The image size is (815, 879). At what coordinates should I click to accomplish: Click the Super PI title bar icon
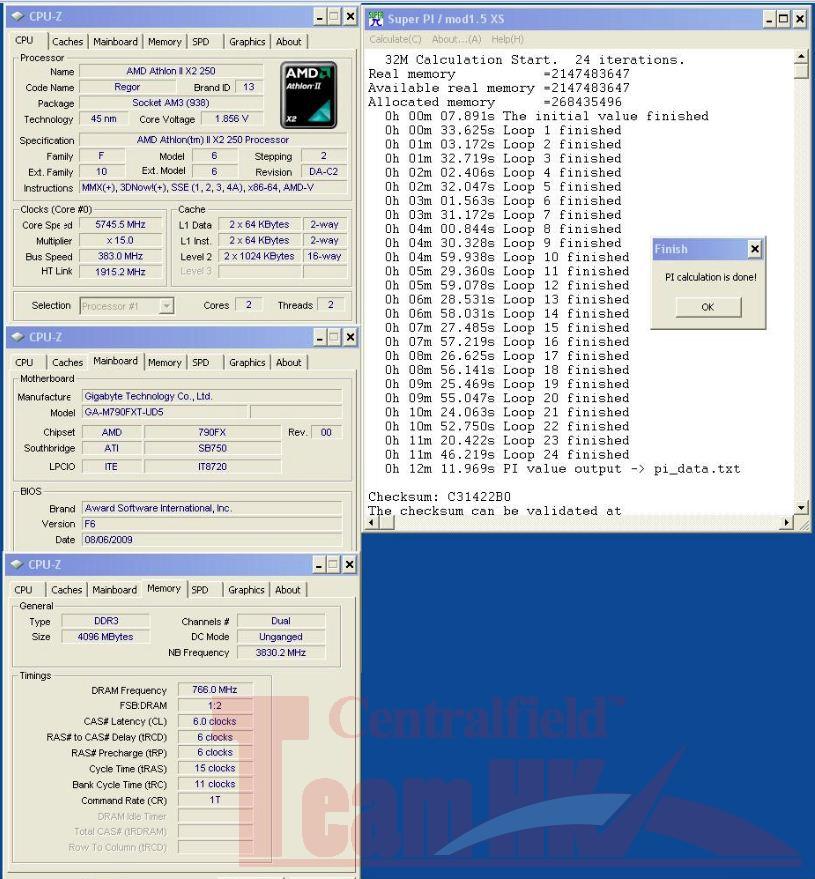point(376,18)
